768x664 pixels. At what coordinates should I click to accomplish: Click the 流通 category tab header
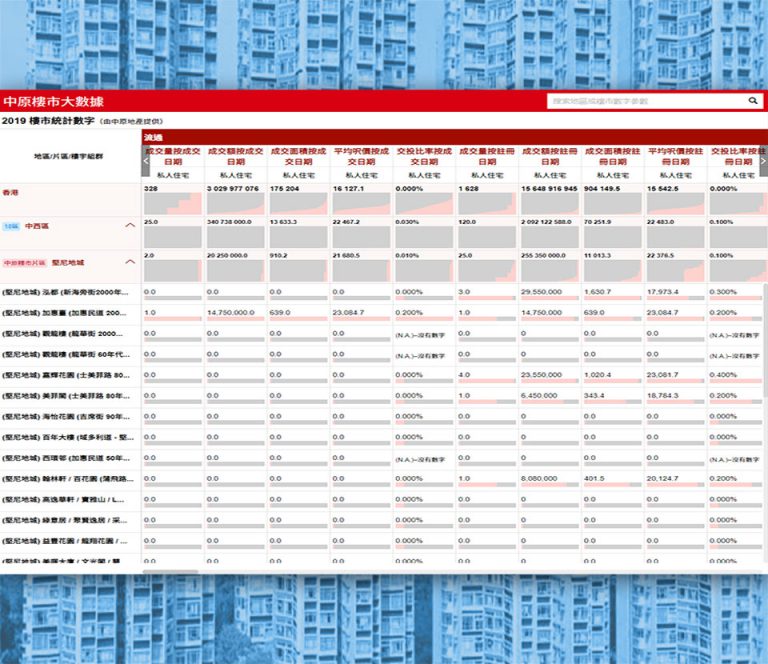pyautogui.click(x=153, y=138)
